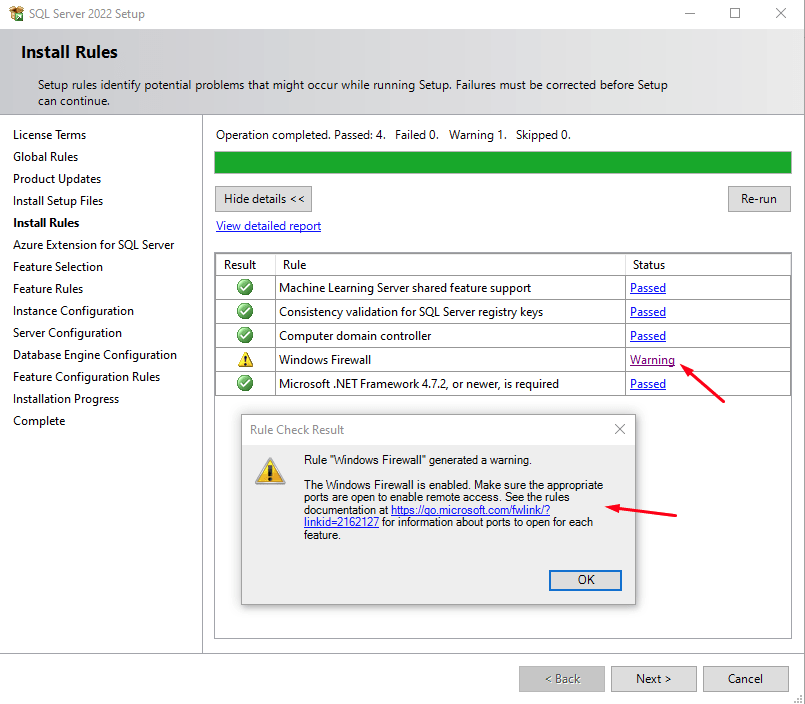Click 'Computer domain controller' rule text

pyautogui.click(x=355, y=336)
